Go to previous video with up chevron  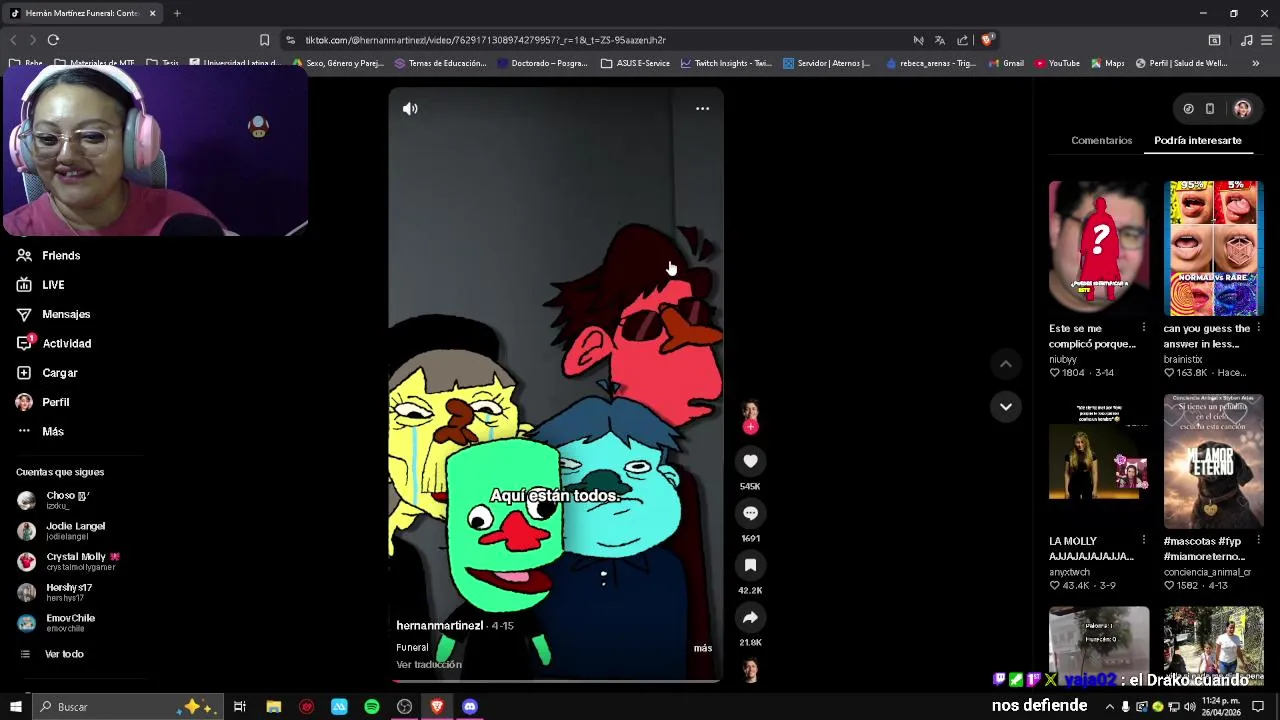click(x=1006, y=364)
